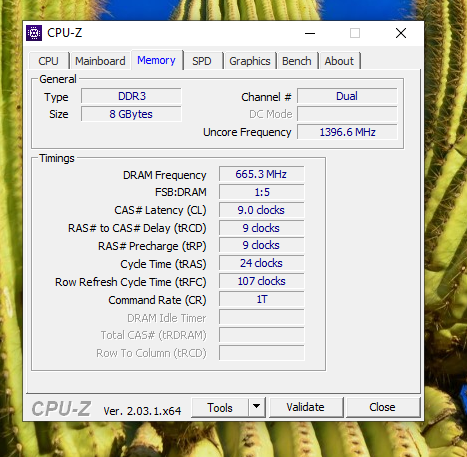Select the DDR3 type value field
The image size is (467, 457).
point(131,96)
